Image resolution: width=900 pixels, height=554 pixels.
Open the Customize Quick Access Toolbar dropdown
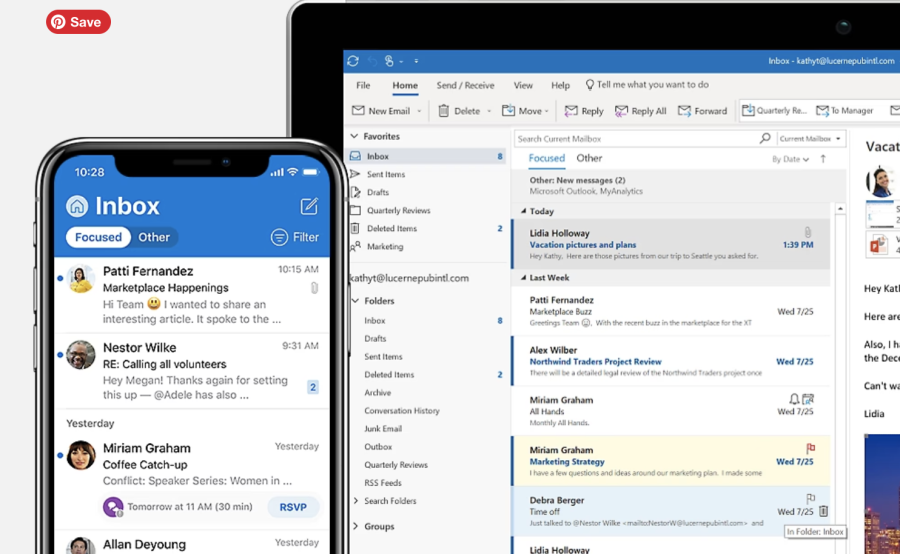tap(416, 61)
